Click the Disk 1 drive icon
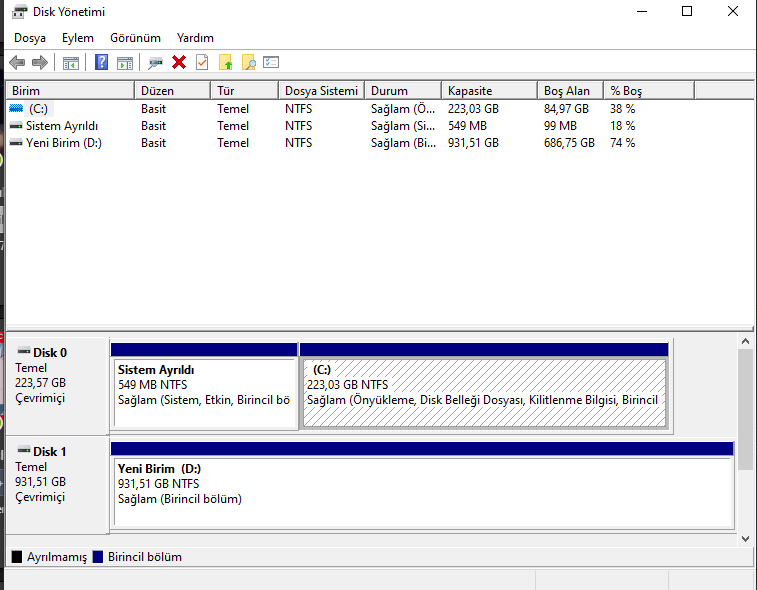Viewport: 757px width, 590px height. click(24, 450)
